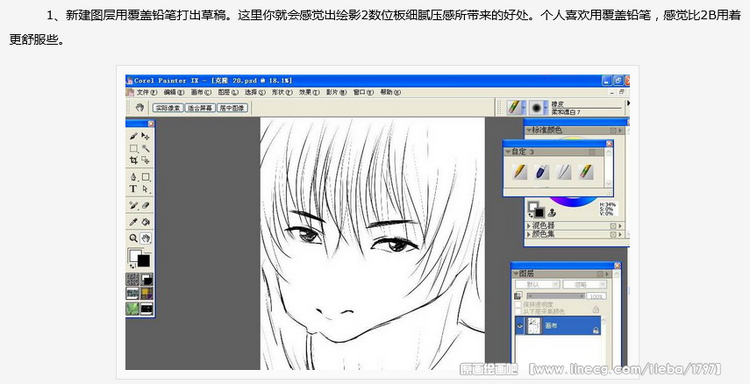This screenshot has height=384, width=750.
Task: Expand the Color Sets panel
Action: [529, 234]
